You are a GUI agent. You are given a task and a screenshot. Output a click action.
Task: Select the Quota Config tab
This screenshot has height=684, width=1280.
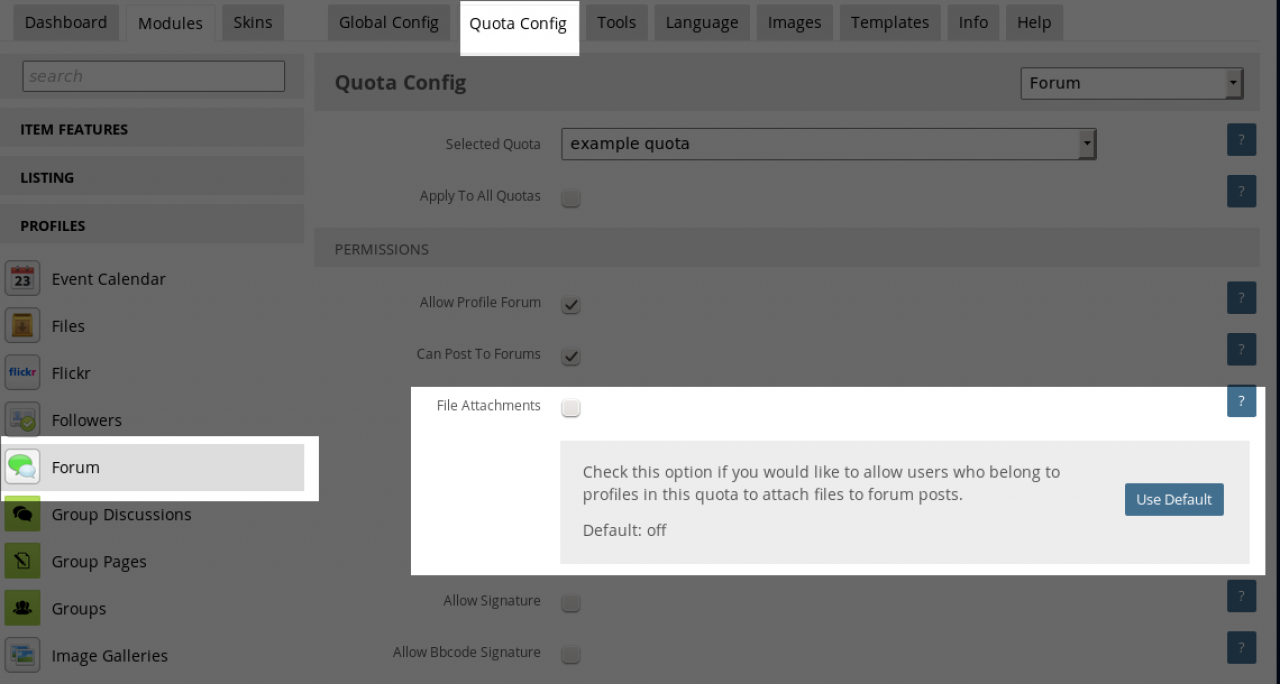click(518, 23)
